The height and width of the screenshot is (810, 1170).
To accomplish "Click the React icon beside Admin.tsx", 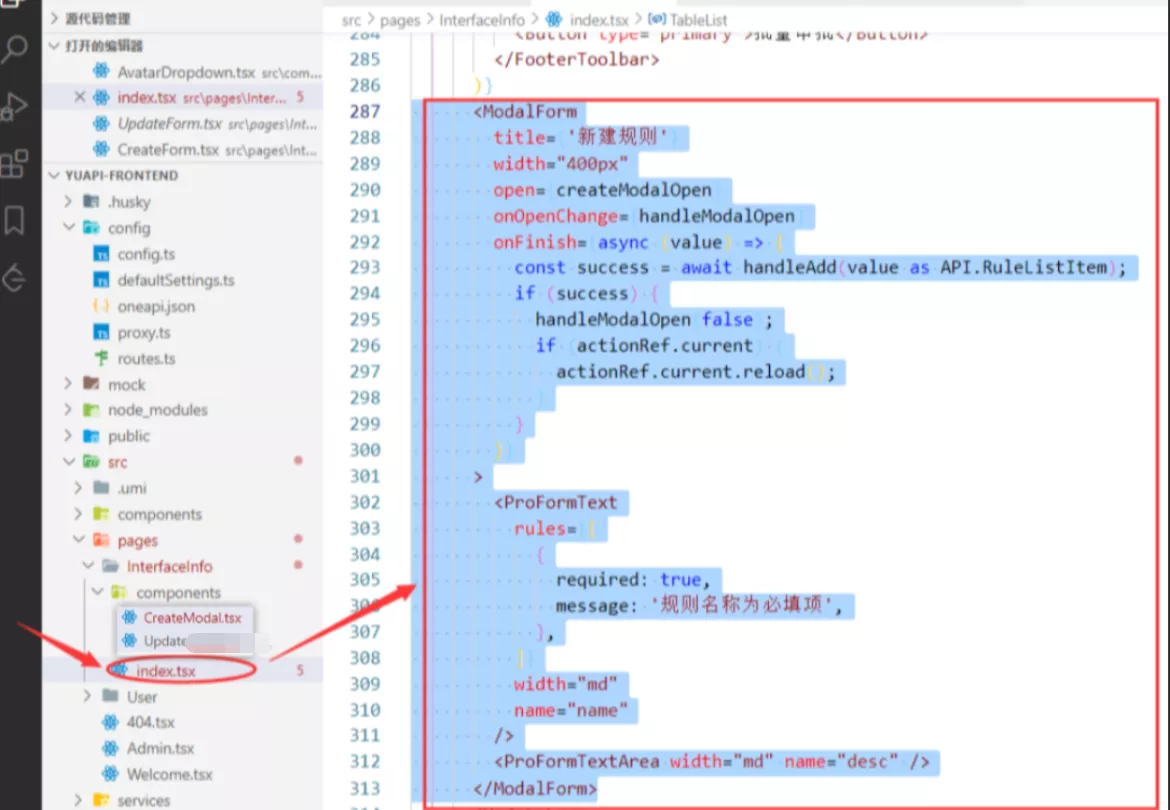I will tap(110, 748).
